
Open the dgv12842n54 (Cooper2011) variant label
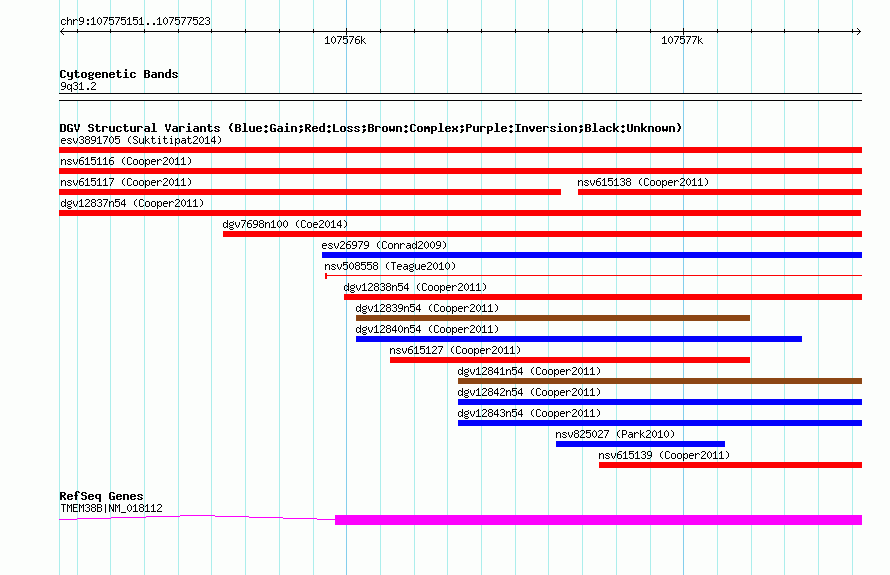(529, 392)
